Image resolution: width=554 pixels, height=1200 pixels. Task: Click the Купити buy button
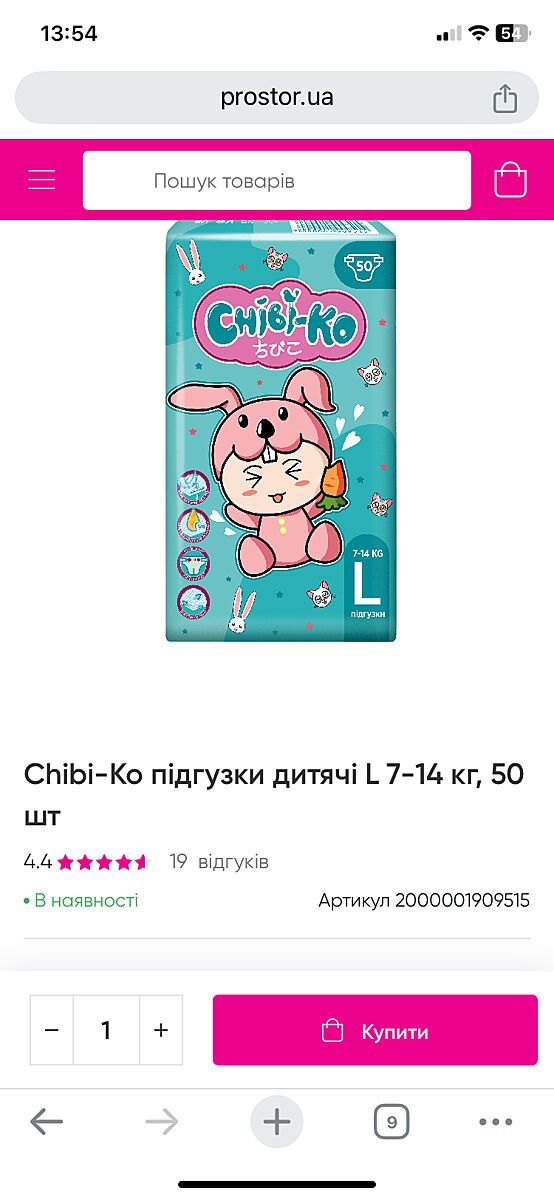click(375, 1030)
